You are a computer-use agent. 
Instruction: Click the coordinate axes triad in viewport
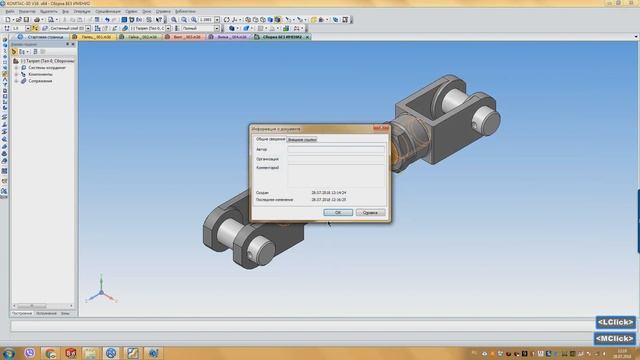[x=101, y=289]
